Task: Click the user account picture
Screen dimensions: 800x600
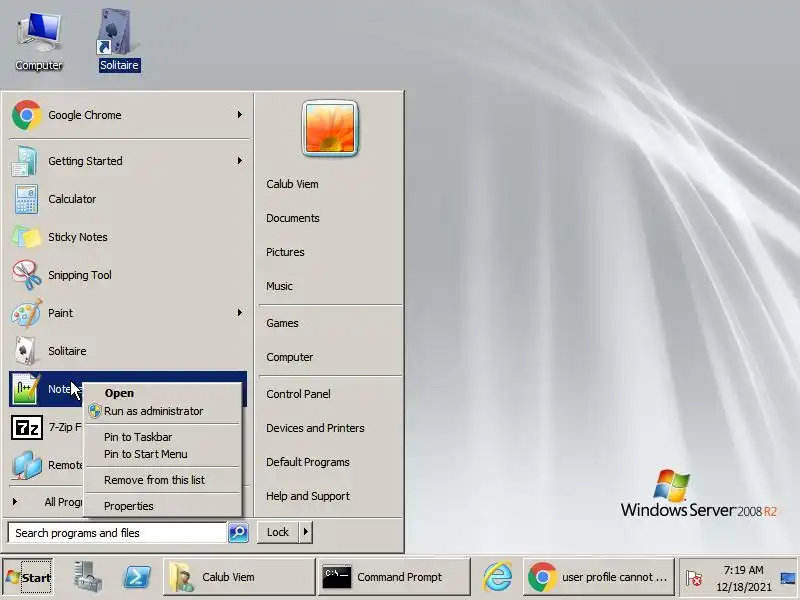Action: [330, 128]
